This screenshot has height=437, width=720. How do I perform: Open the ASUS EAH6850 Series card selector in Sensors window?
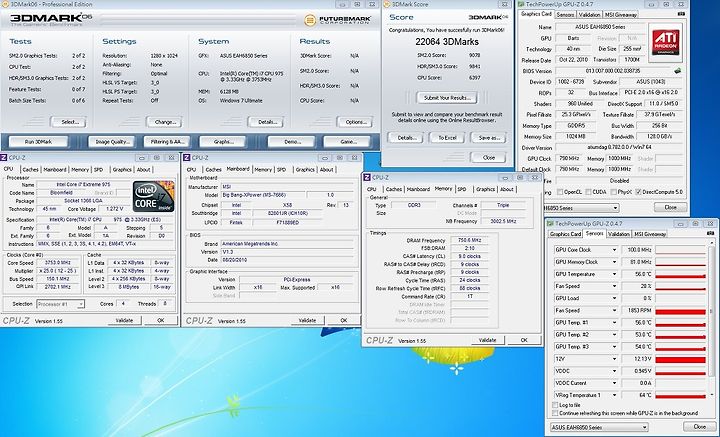tap(599, 427)
